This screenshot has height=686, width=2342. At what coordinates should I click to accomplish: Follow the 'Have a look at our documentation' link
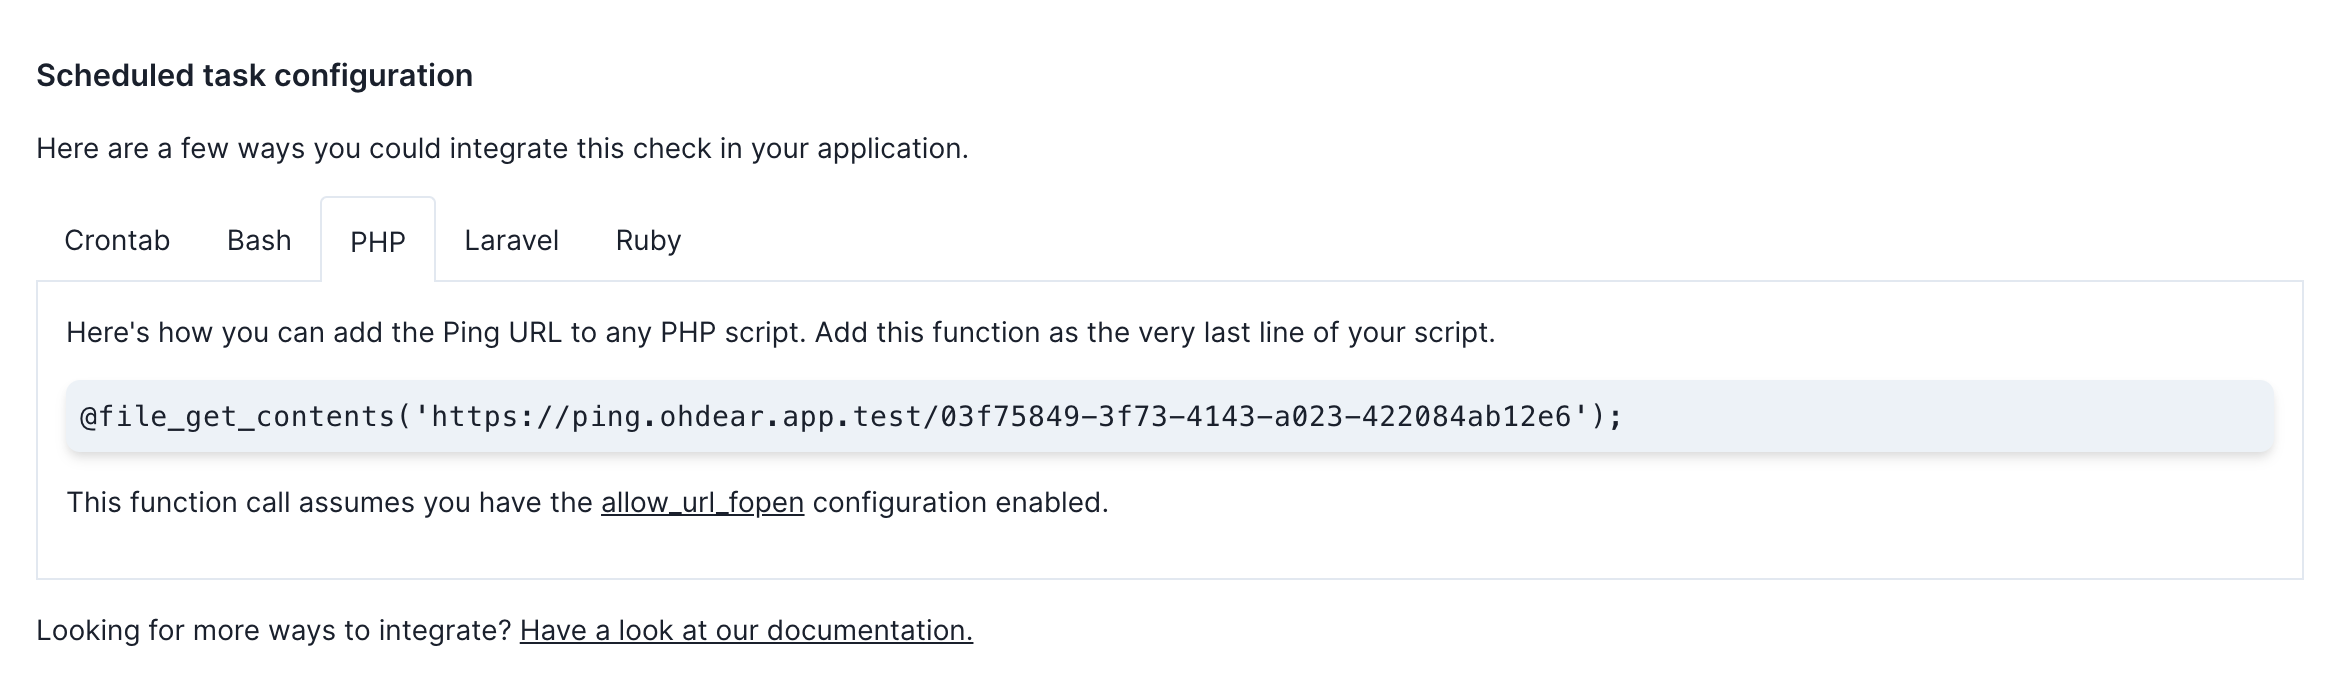click(746, 630)
